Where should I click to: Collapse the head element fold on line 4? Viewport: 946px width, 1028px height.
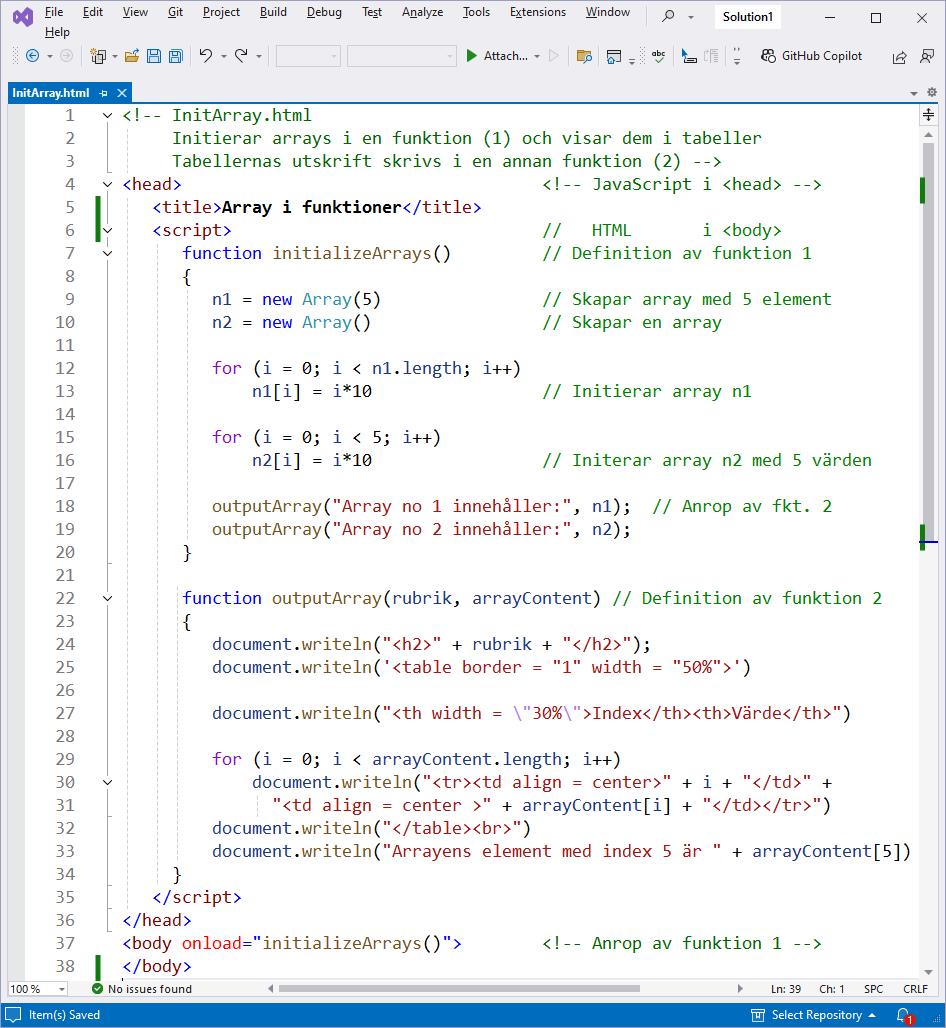pos(108,184)
